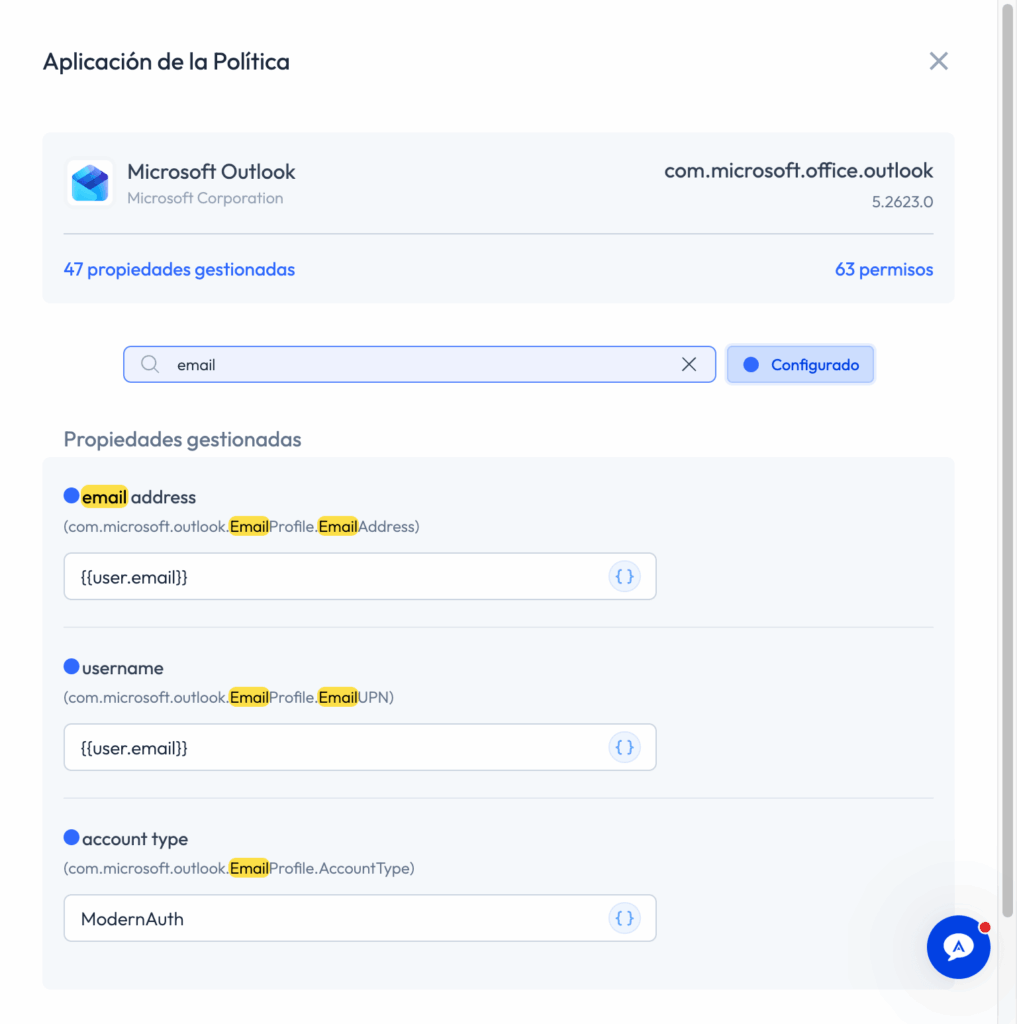Viewport: 1017px width, 1024px height.
Task: Open the 47 propiedades gestionadas link
Action: point(179,269)
